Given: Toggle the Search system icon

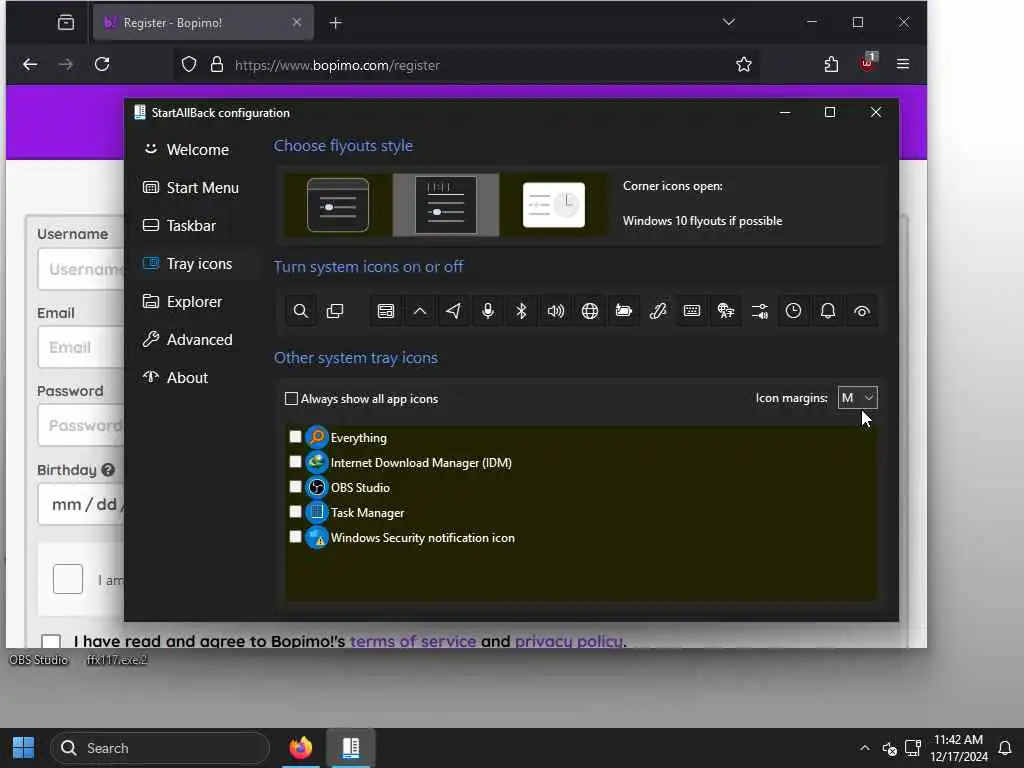Looking at the screenshot, I should pyautogui.click(x=300, y=312).
